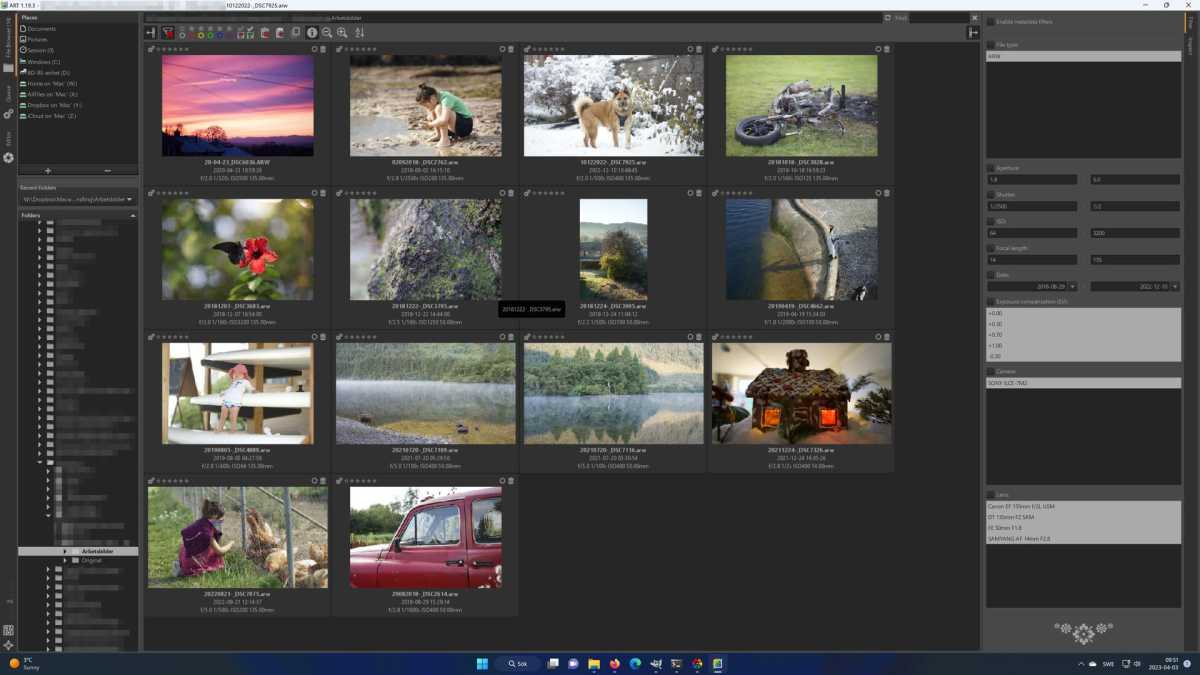Enable the Exposure compensation filter checkbox

991,301
